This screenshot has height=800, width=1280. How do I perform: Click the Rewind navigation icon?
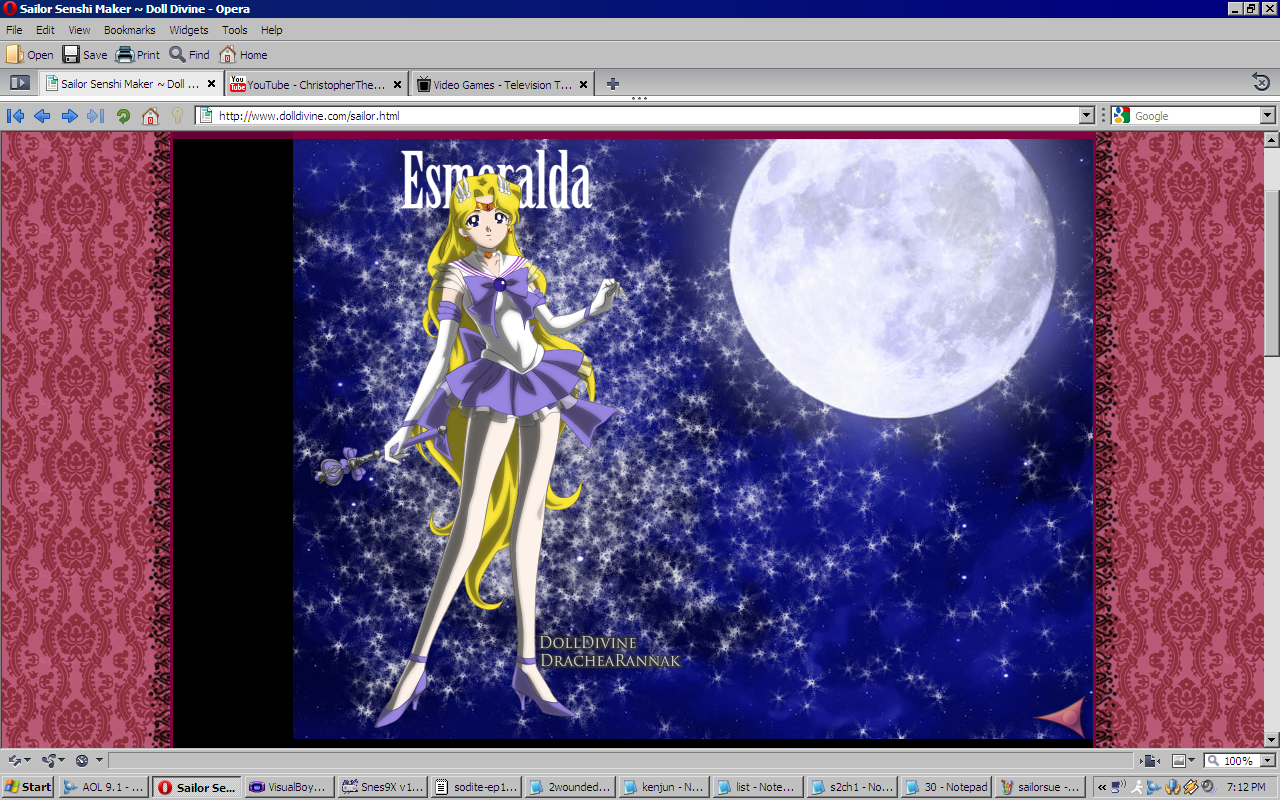[15, 116]
